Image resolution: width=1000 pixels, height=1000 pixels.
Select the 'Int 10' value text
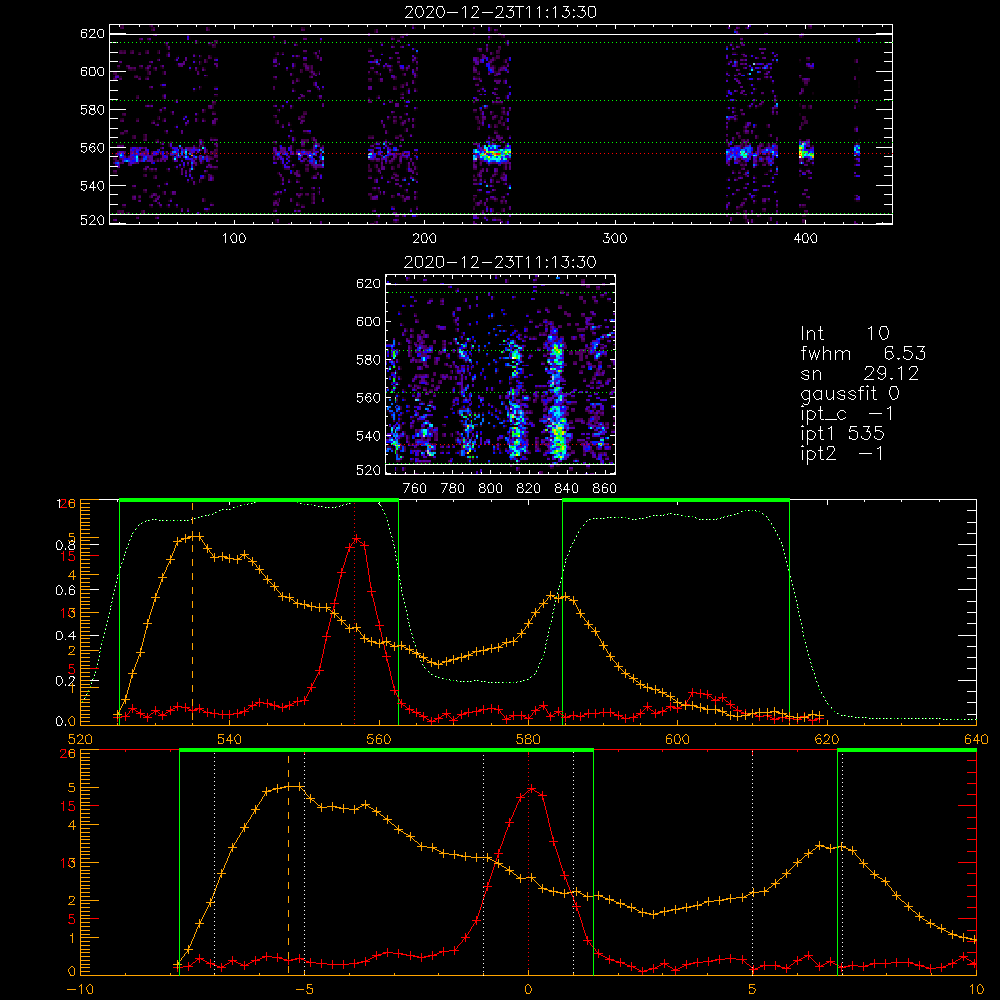click(844, 333)
